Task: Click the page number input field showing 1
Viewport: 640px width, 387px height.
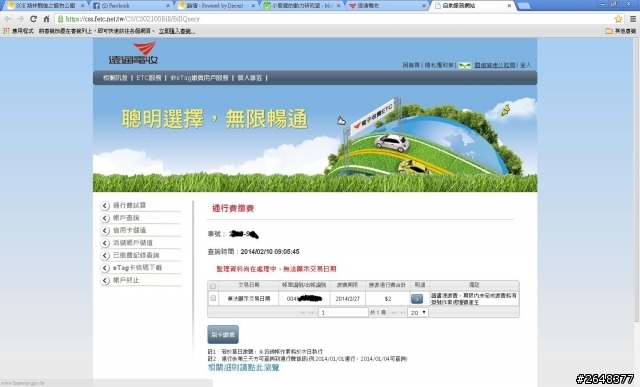Action: click(x=343, y=312)
